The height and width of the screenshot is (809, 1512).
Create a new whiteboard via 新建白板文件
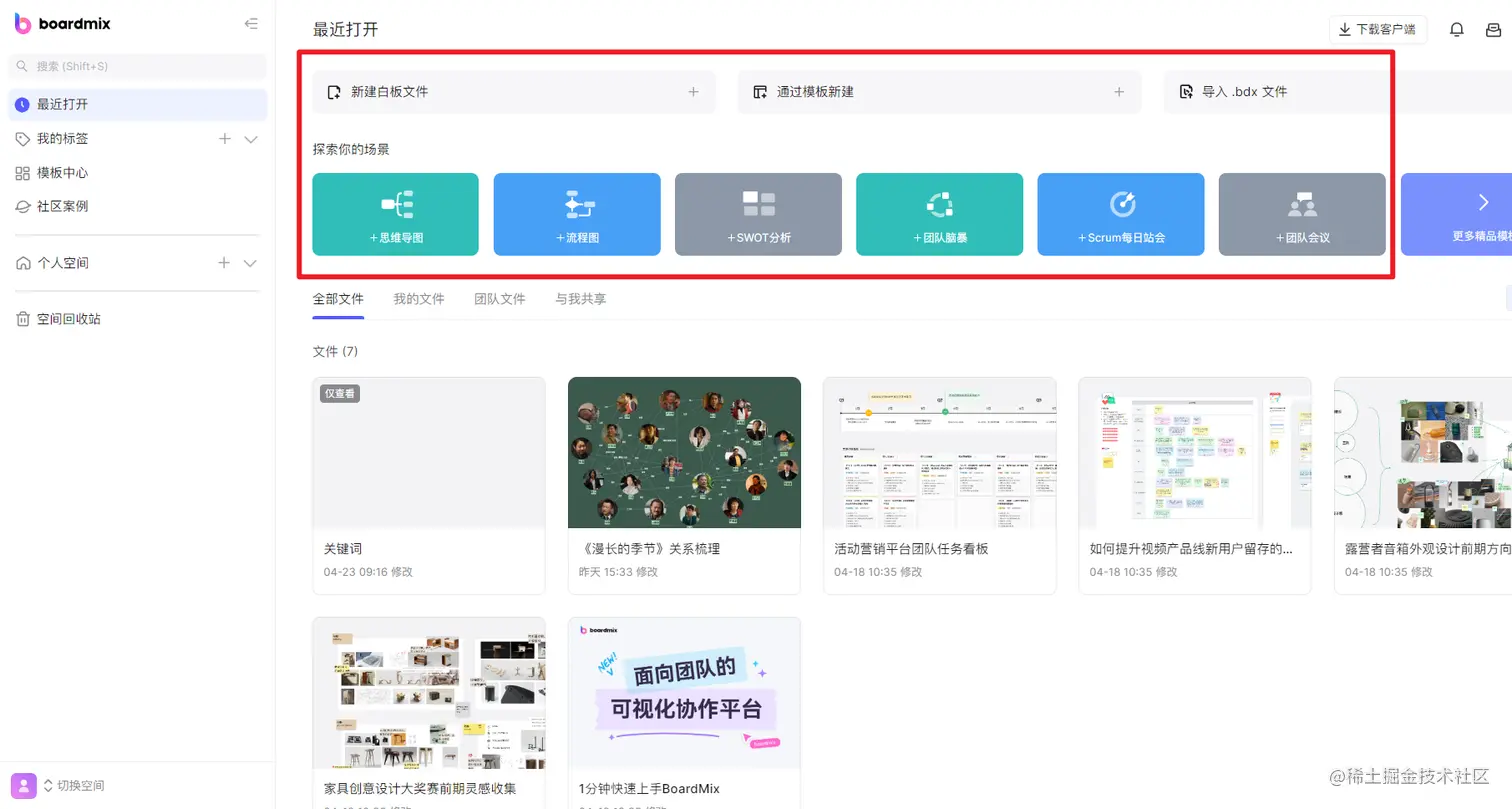514,92
